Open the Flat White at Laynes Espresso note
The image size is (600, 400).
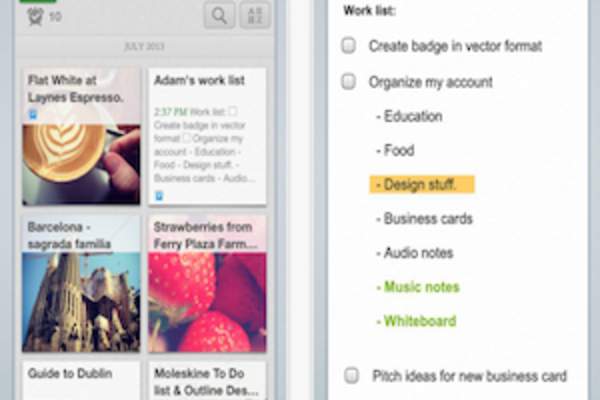pyautogui.click(x=81, y=136)
